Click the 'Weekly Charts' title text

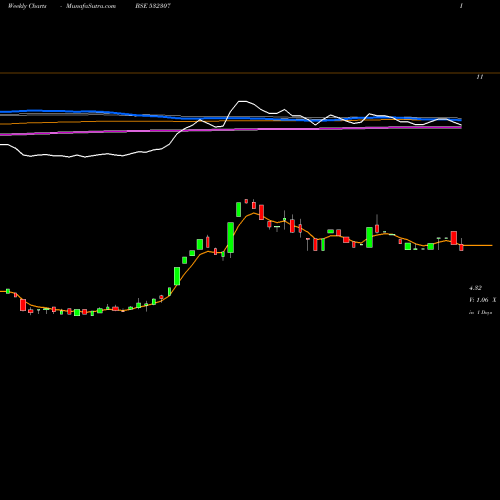coord(27,6)
